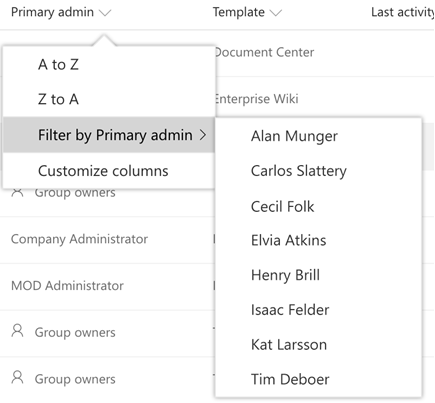Click the Document Center template cell

tap(264, 52)
